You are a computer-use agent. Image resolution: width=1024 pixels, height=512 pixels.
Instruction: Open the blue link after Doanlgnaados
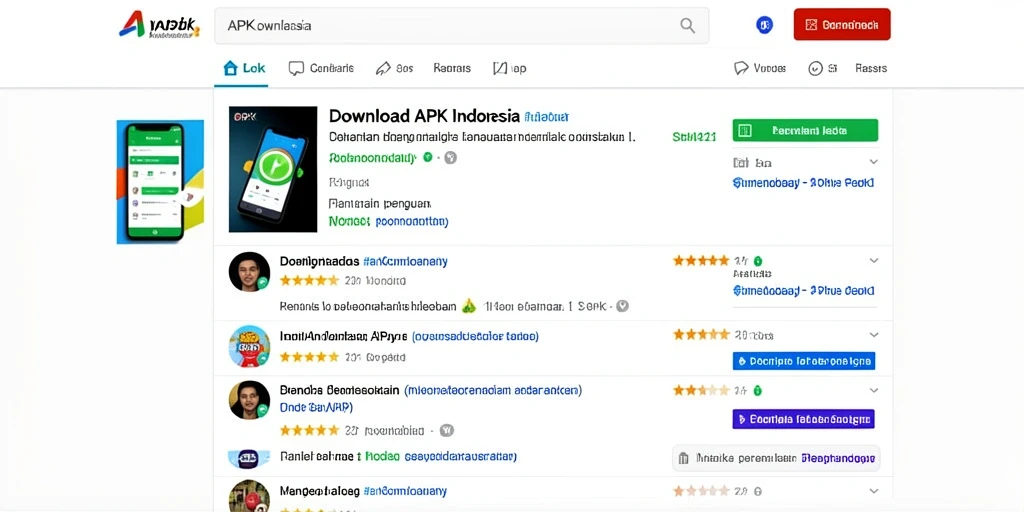(406, 261)
